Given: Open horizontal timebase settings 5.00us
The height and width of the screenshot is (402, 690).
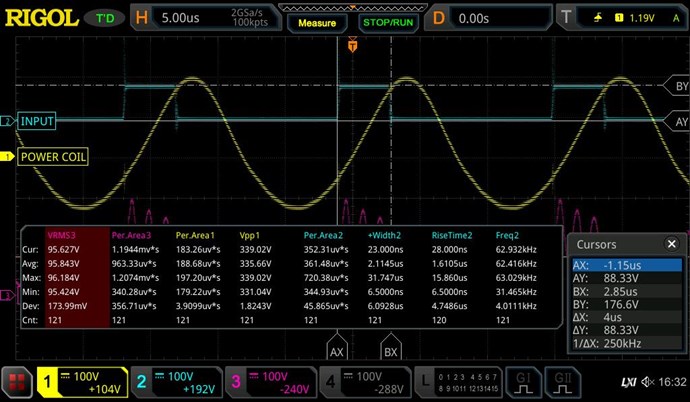Looking at the screenshot, I should (205, 18).
